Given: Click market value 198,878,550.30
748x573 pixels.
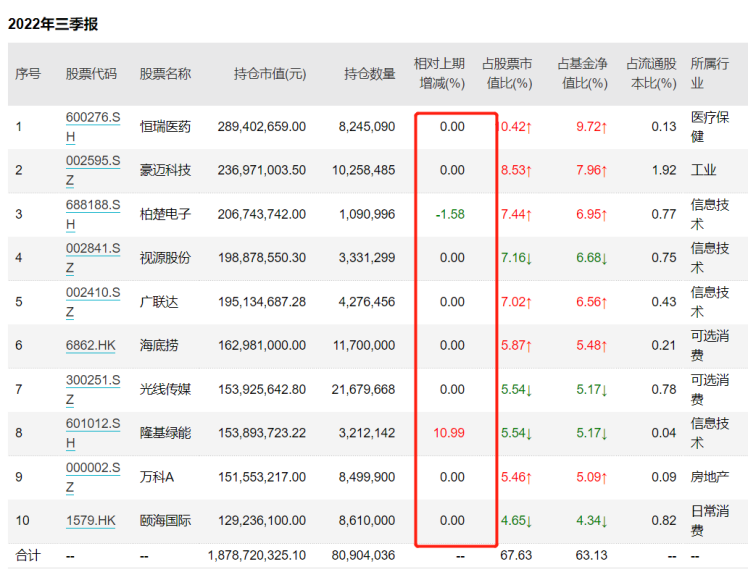Looking at the screenshot, I should [262, 258].
